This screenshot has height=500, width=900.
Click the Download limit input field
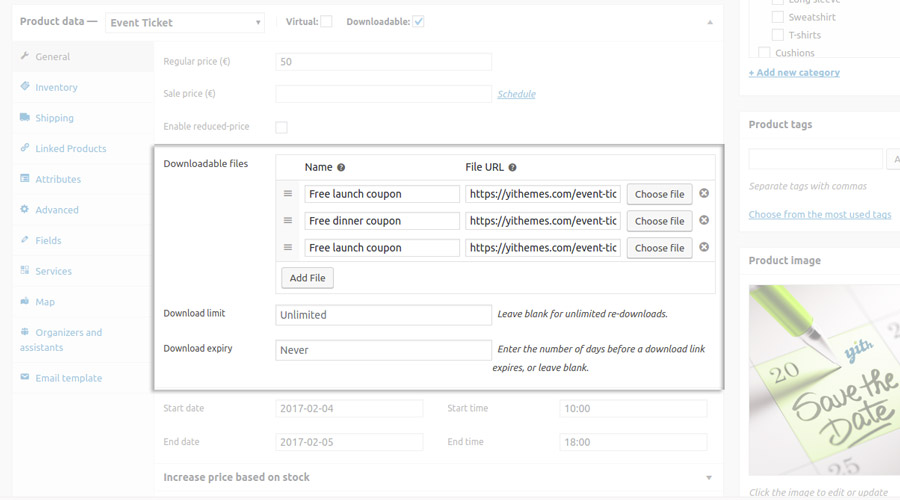click(383, 315)
